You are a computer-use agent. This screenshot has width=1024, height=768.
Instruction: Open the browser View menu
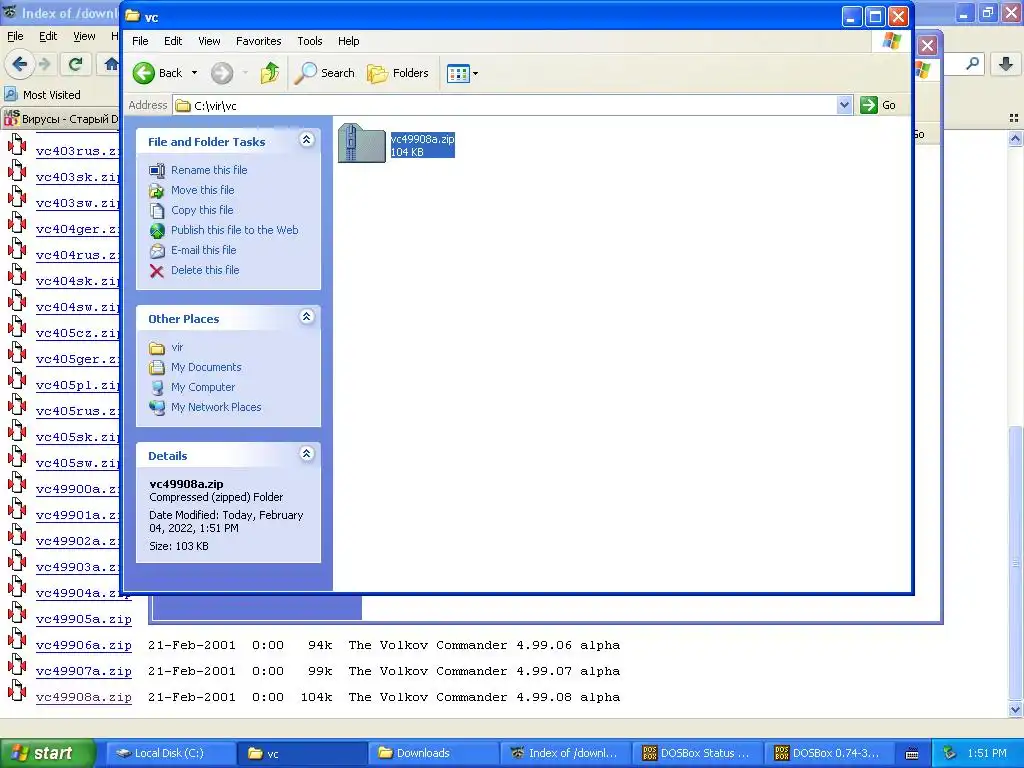(x=84, y=37)
